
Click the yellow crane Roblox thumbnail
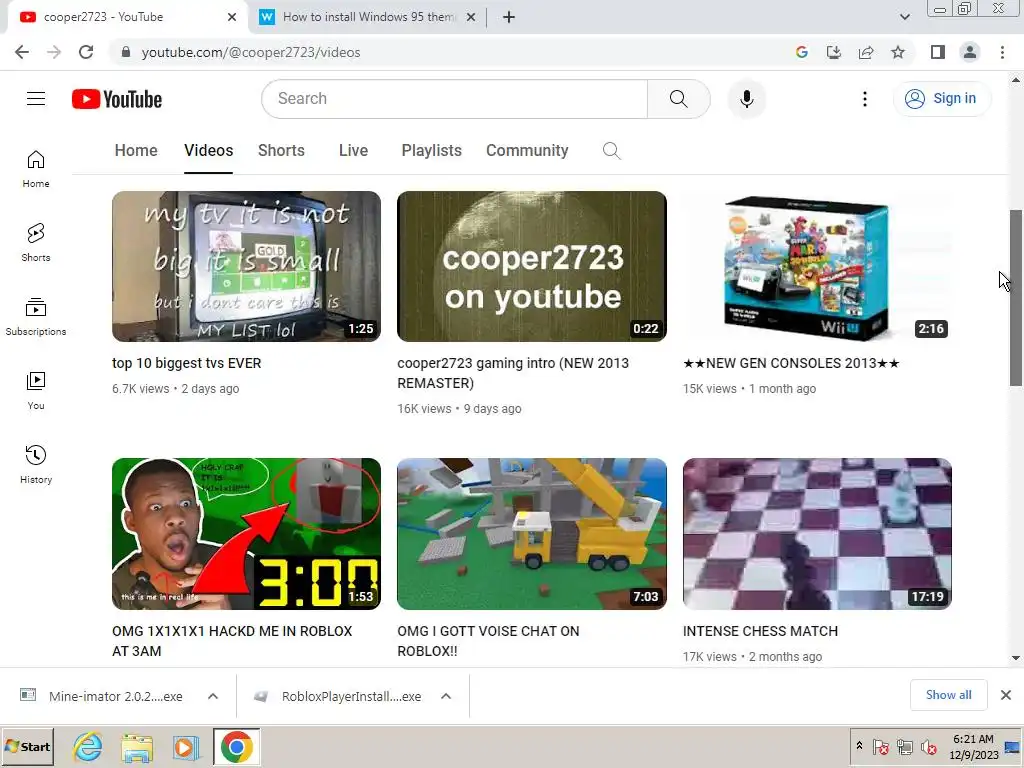(532, 534)
